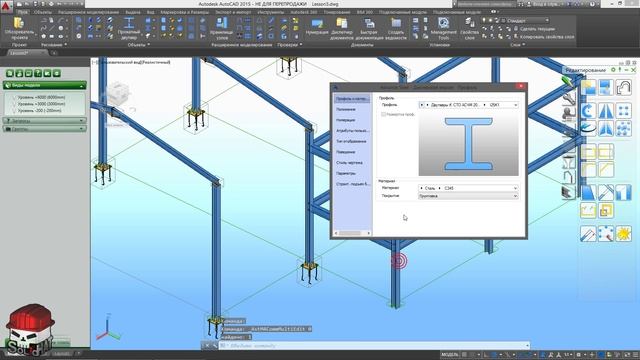This screenshot has height=360, width=640.
Task: Click the first green button in the left panel toolbar
Action: click(9, 73)
